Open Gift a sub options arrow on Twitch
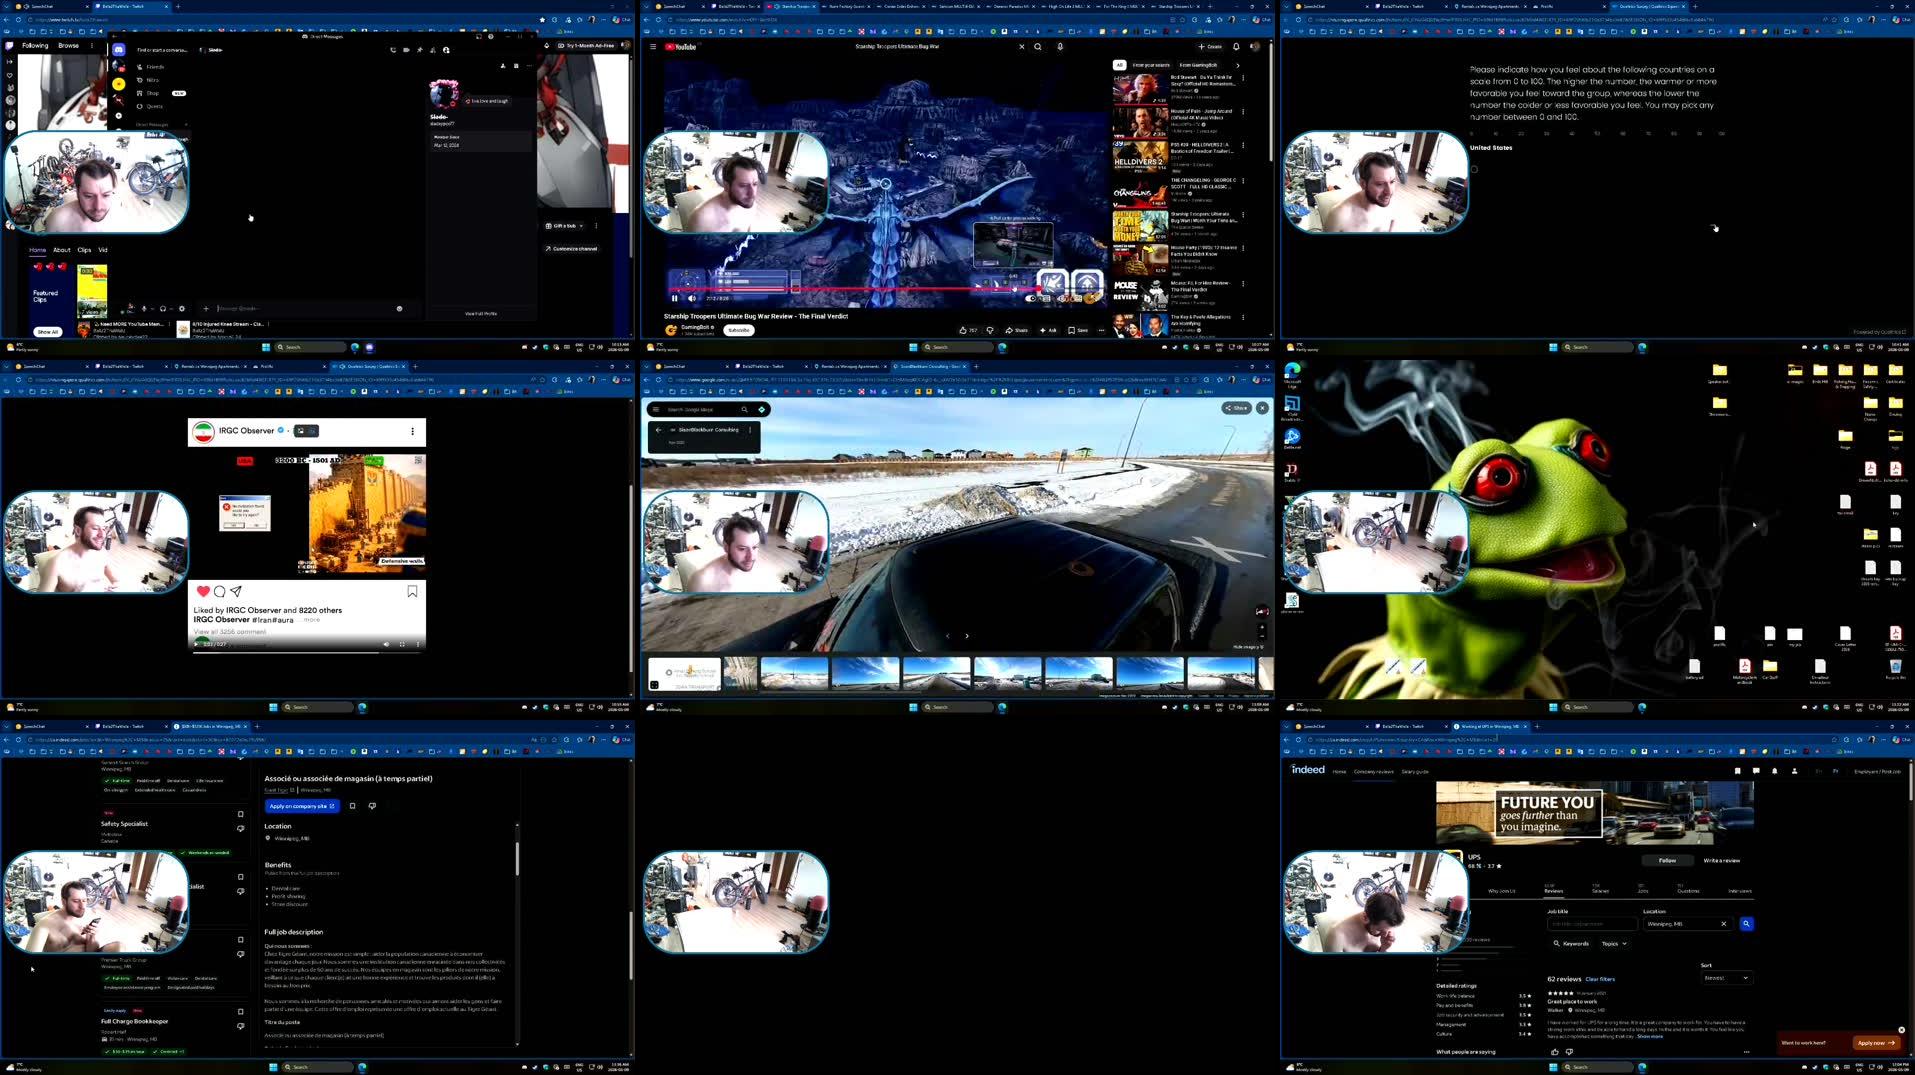Screen dimensions: 1915x1075 (x=581, y=226)
